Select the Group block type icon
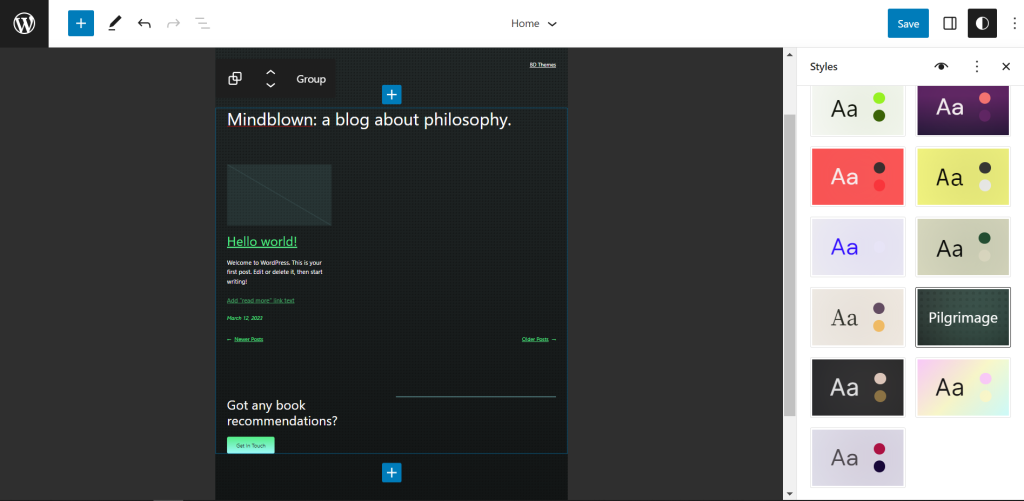The height and width of the screenshot is (501, 1024). [x=235, y=79]
